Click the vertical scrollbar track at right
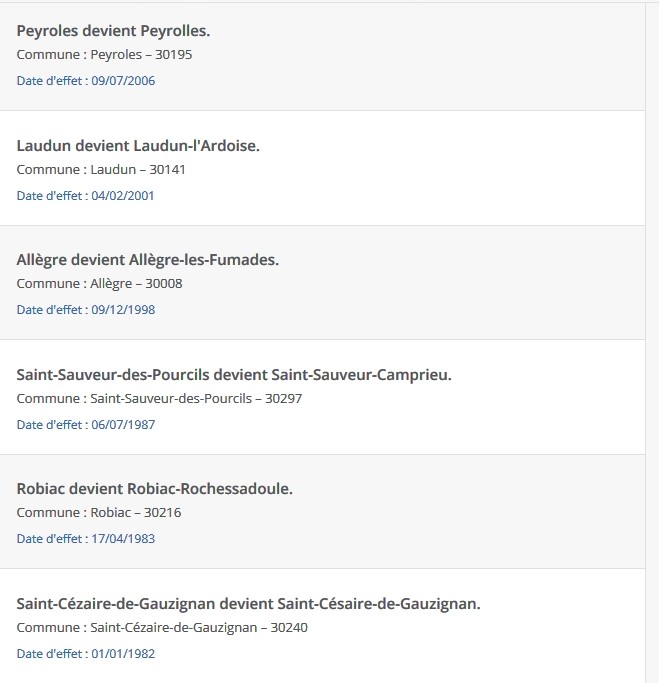 point(652,342)
